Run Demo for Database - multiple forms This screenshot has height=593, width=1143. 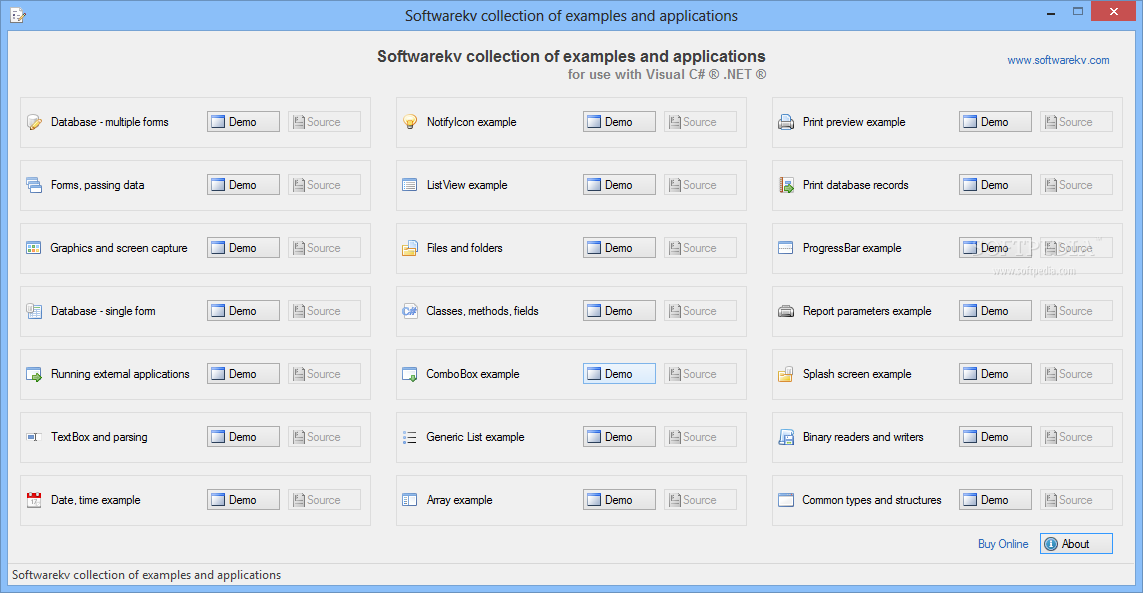coord(243,122)
